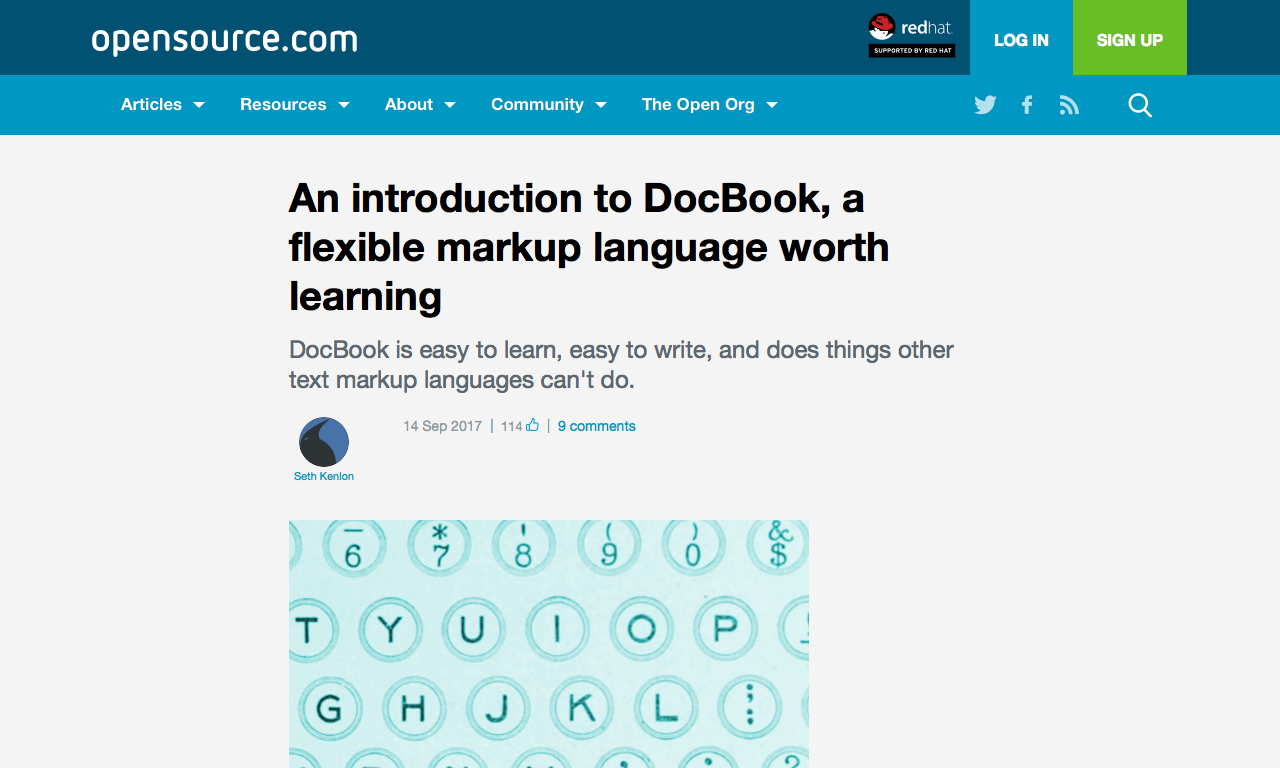The height and width of the screenshot is (768, 1280).
Task: Click the article headline about DocBook
Action: (x=589, y=247)
